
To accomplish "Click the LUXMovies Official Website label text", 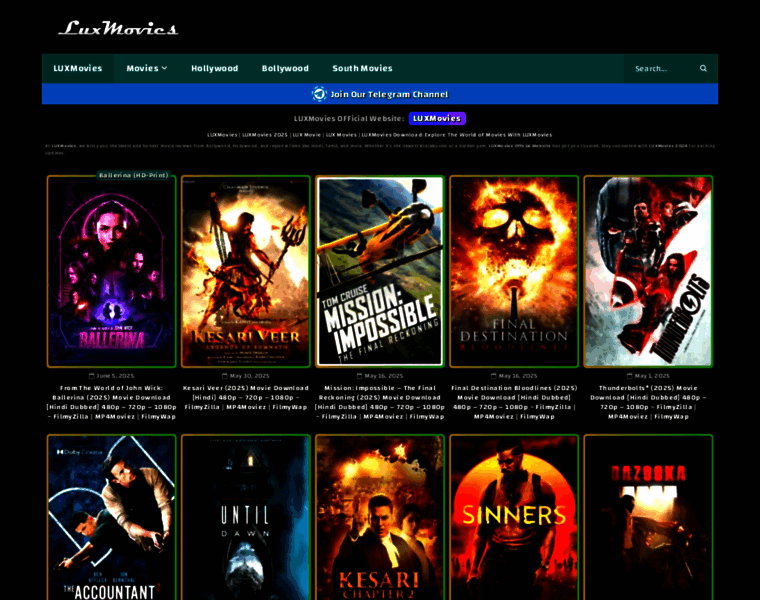I will [x=349, y=118].
